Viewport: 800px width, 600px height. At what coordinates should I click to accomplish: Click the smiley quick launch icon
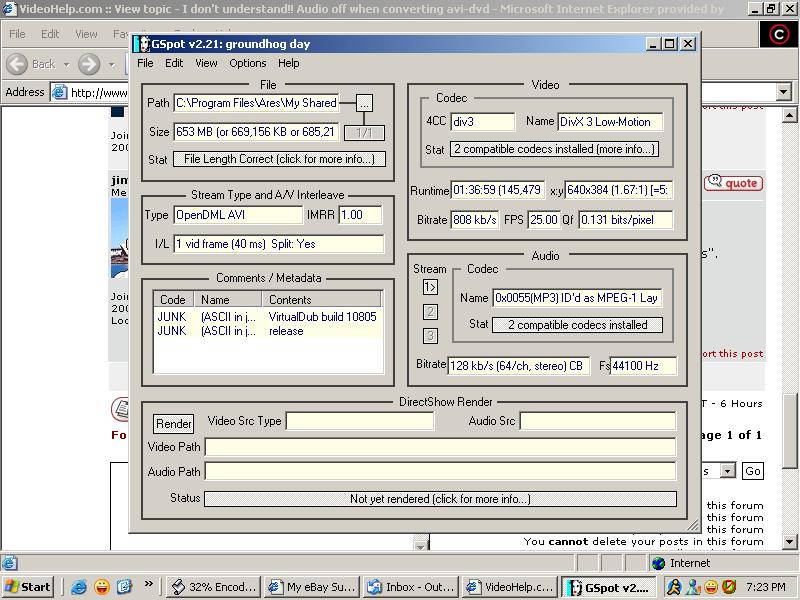point(102,587)
